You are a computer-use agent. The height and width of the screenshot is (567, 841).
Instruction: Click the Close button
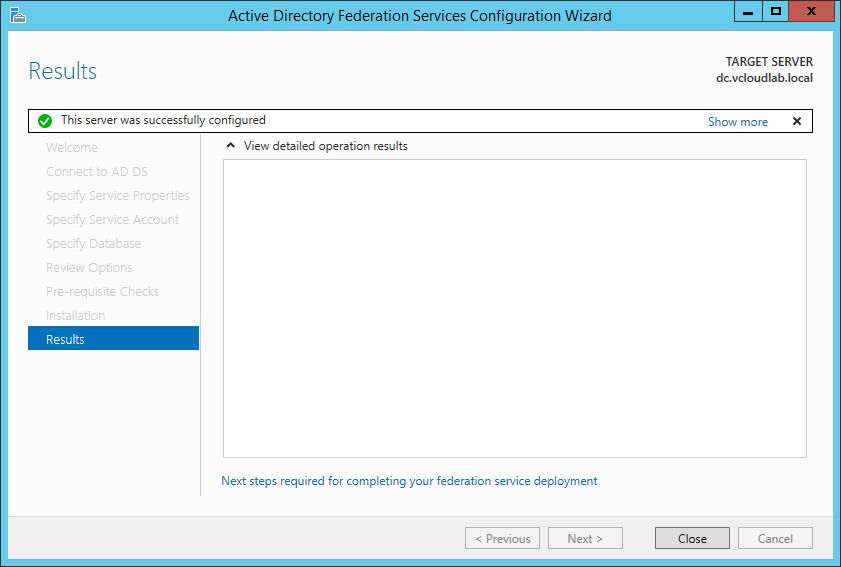(x=692, y=538)
